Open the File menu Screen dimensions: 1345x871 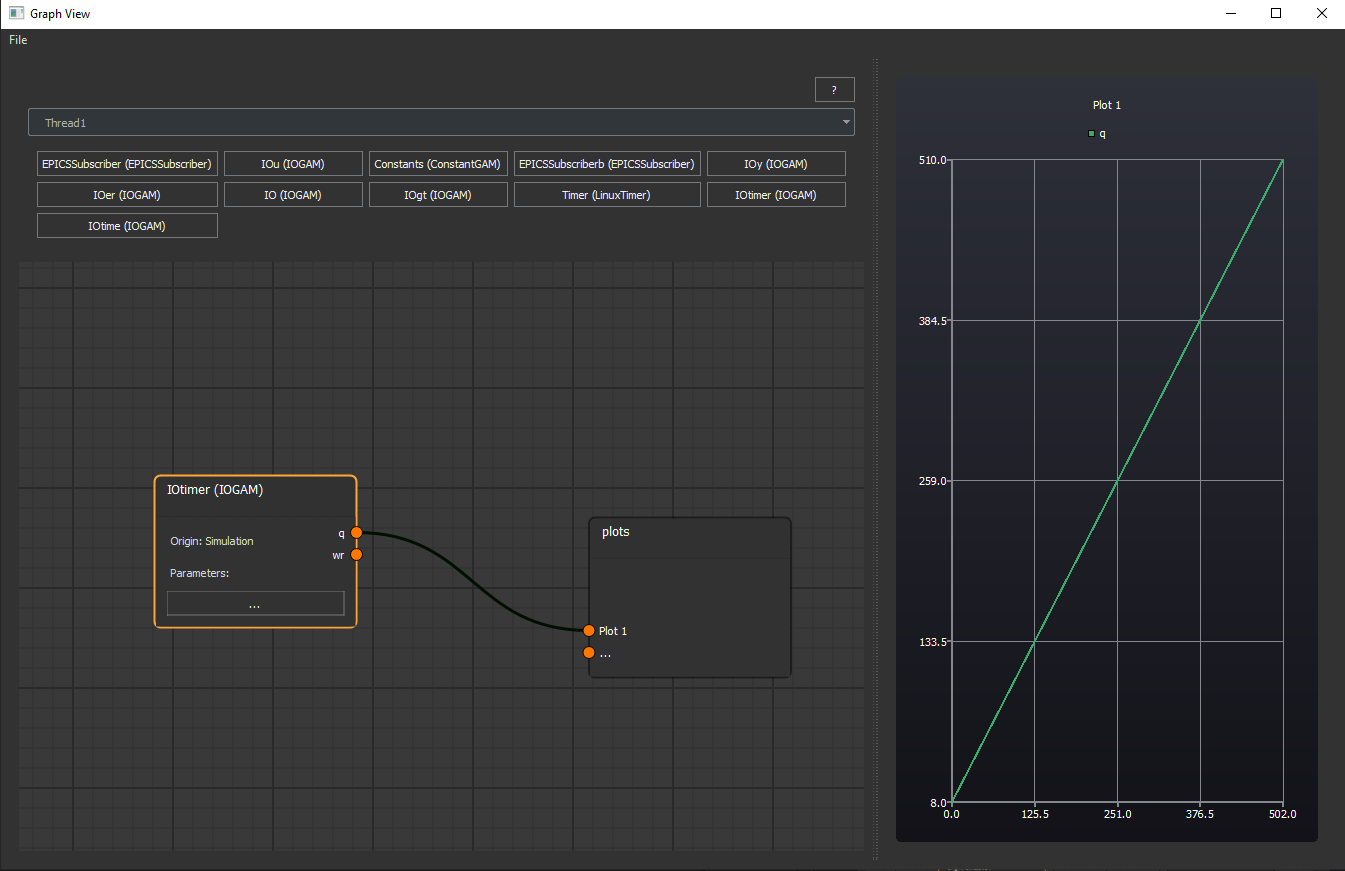pyautogui.click(x=17, y=40)
